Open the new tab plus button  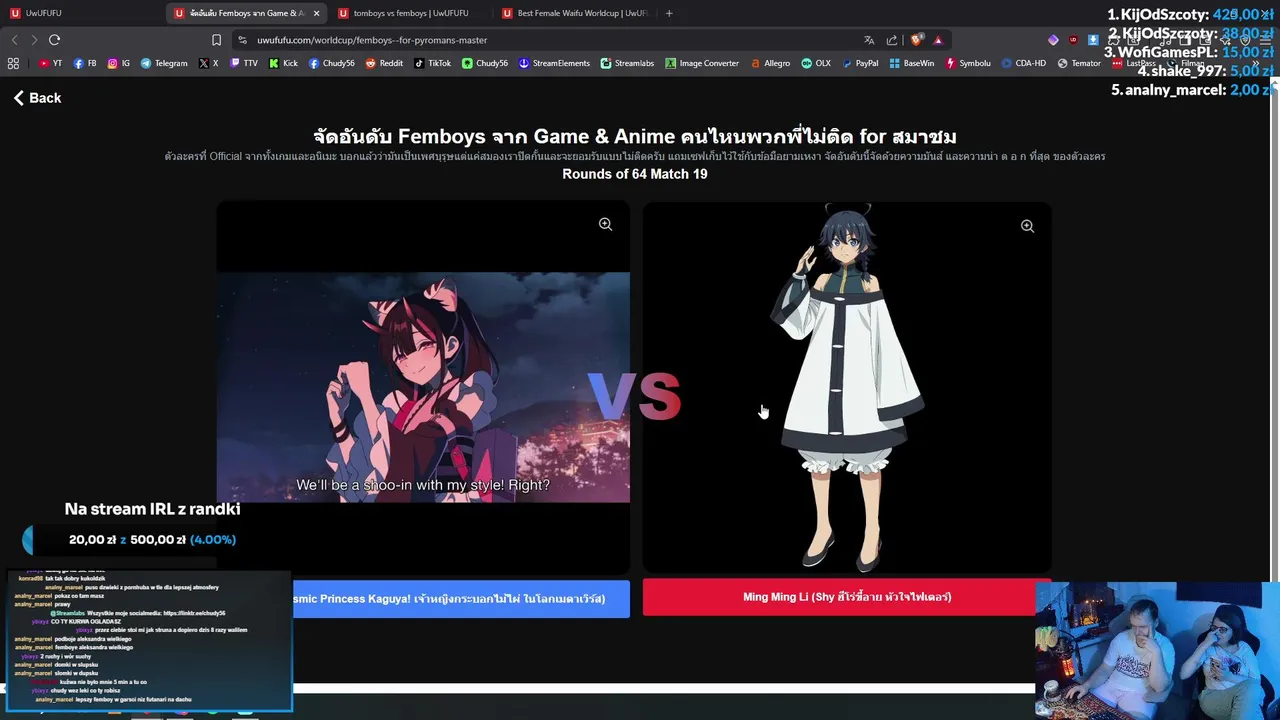point(669,13)
